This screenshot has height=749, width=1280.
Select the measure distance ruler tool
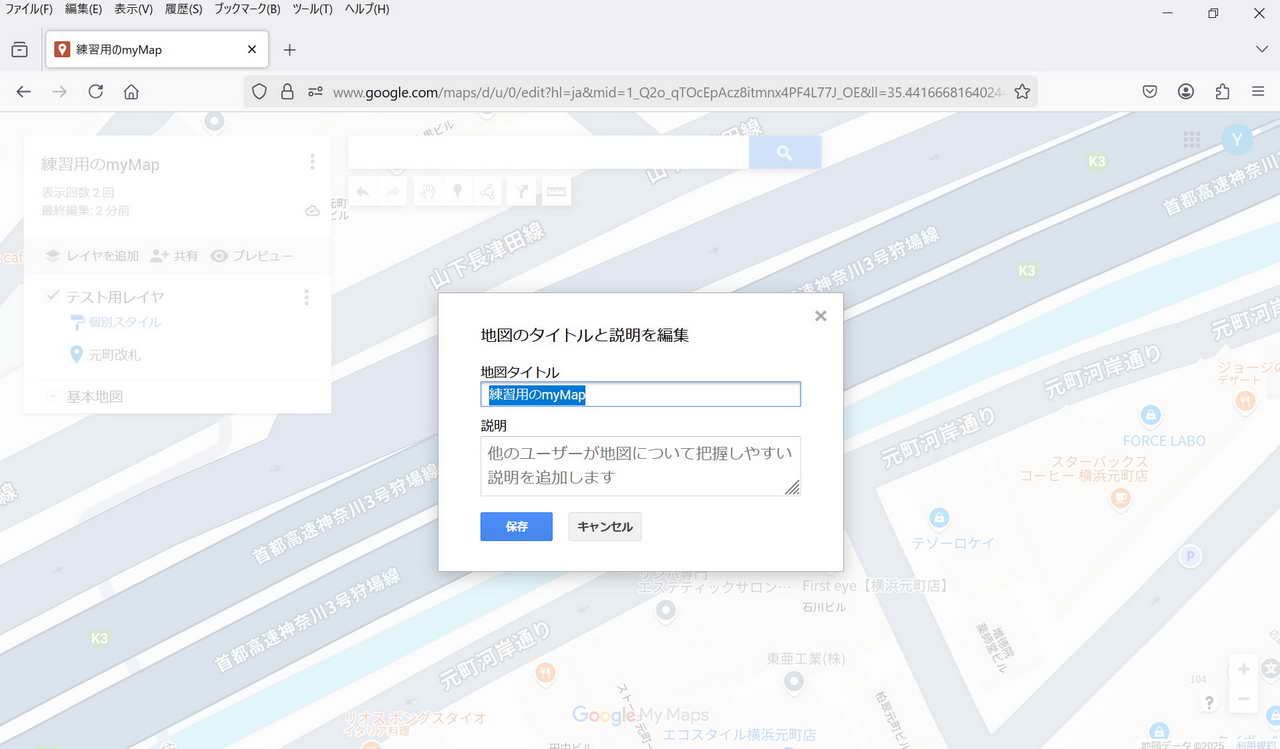tap(557, 191)
